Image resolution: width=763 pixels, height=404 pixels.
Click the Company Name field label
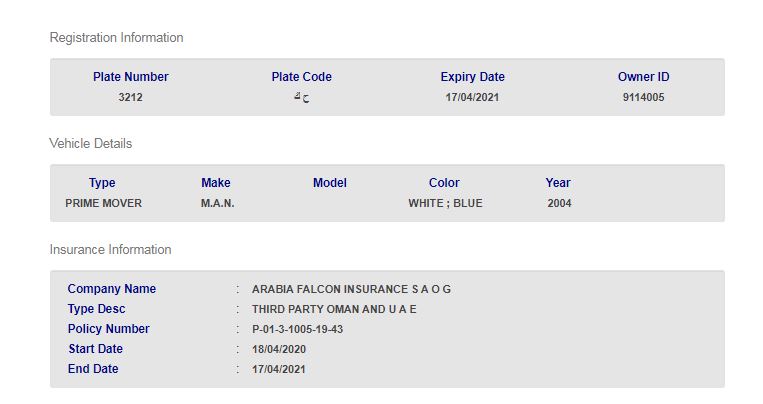coord(112,289)
